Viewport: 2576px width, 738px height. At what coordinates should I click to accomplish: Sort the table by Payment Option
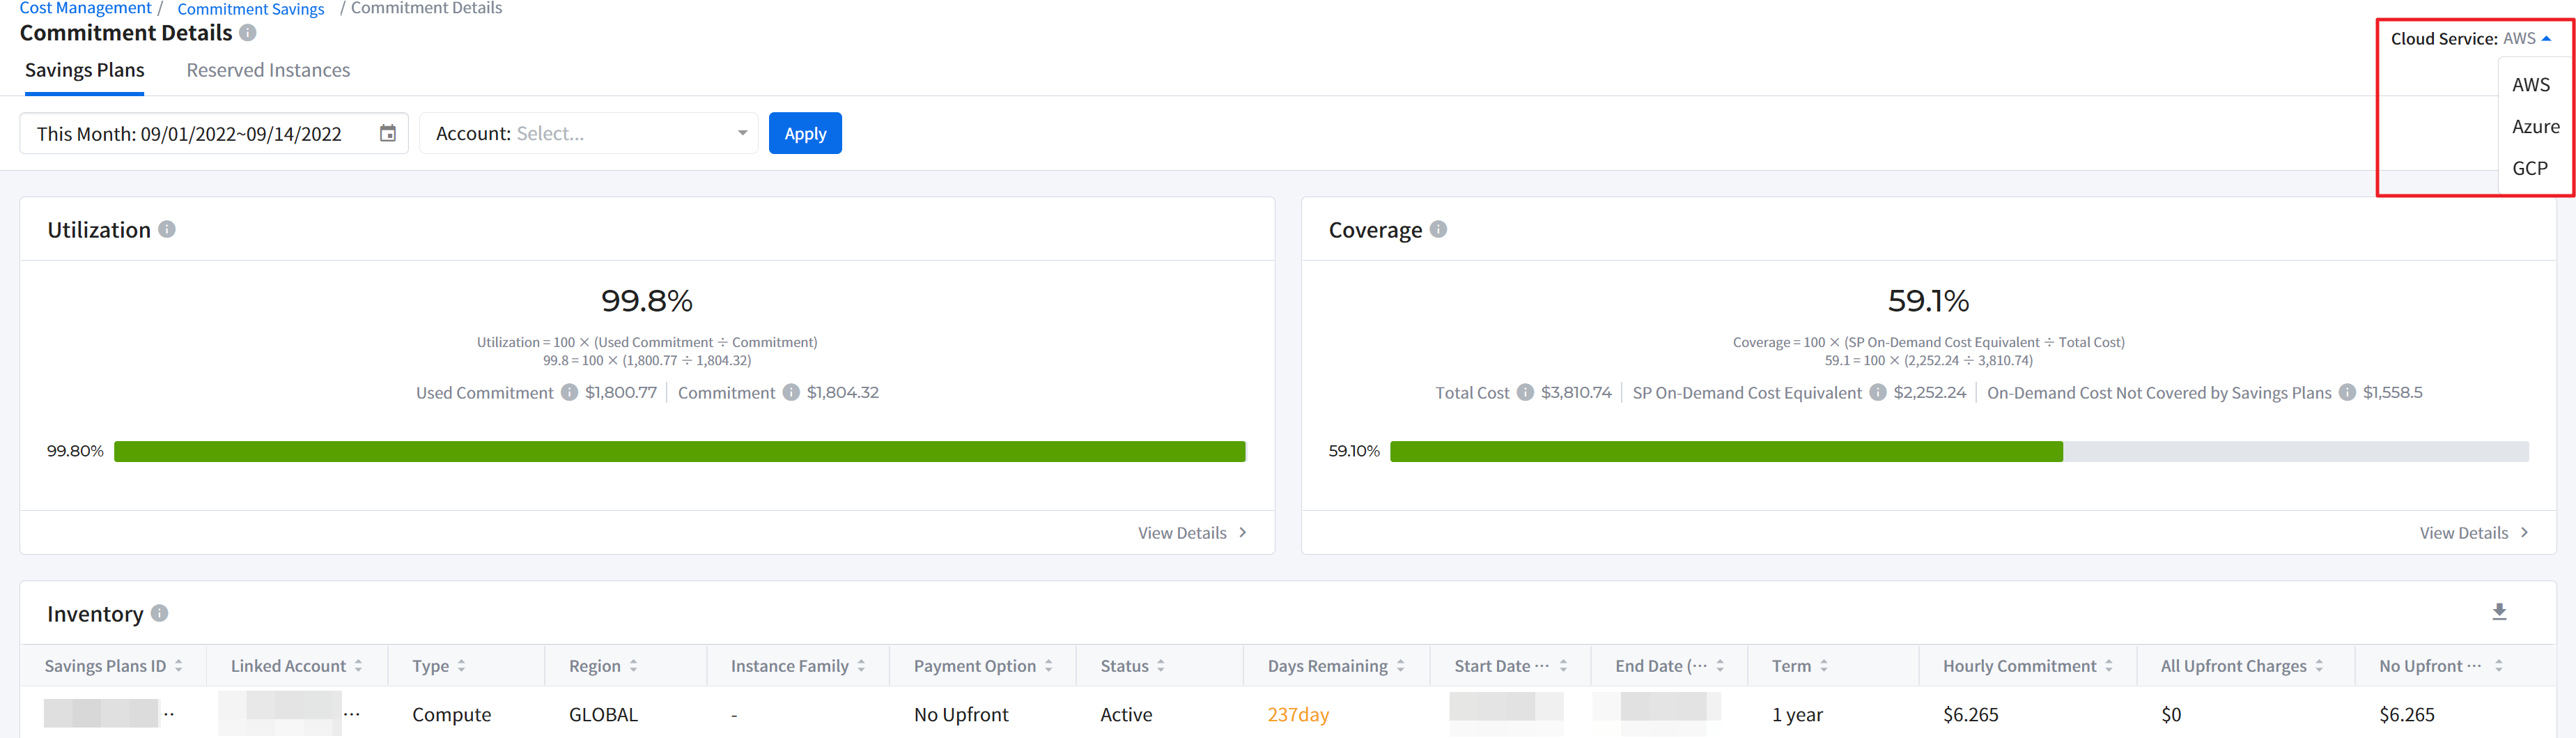coord(1048,666)
